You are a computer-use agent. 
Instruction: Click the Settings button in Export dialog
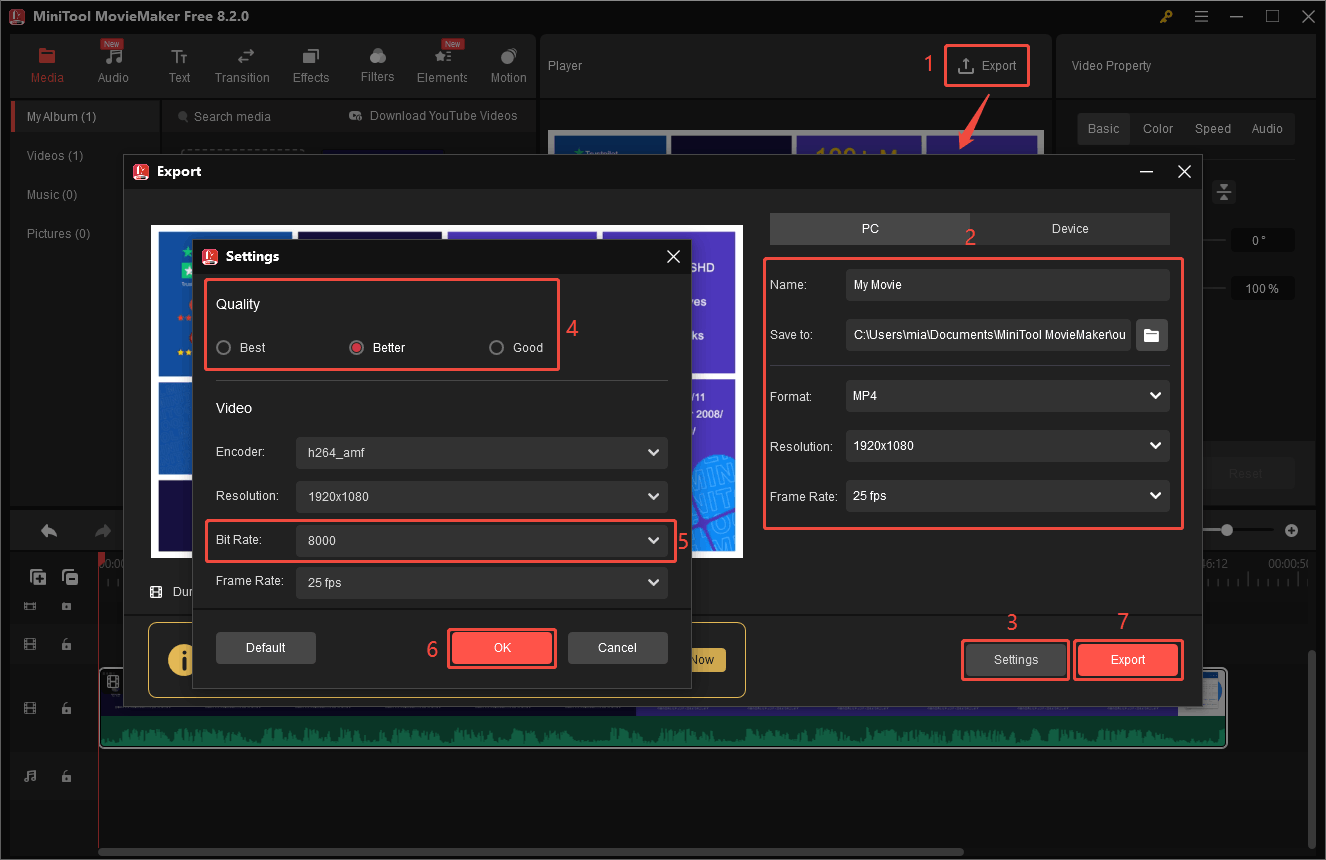[1016, 660]
